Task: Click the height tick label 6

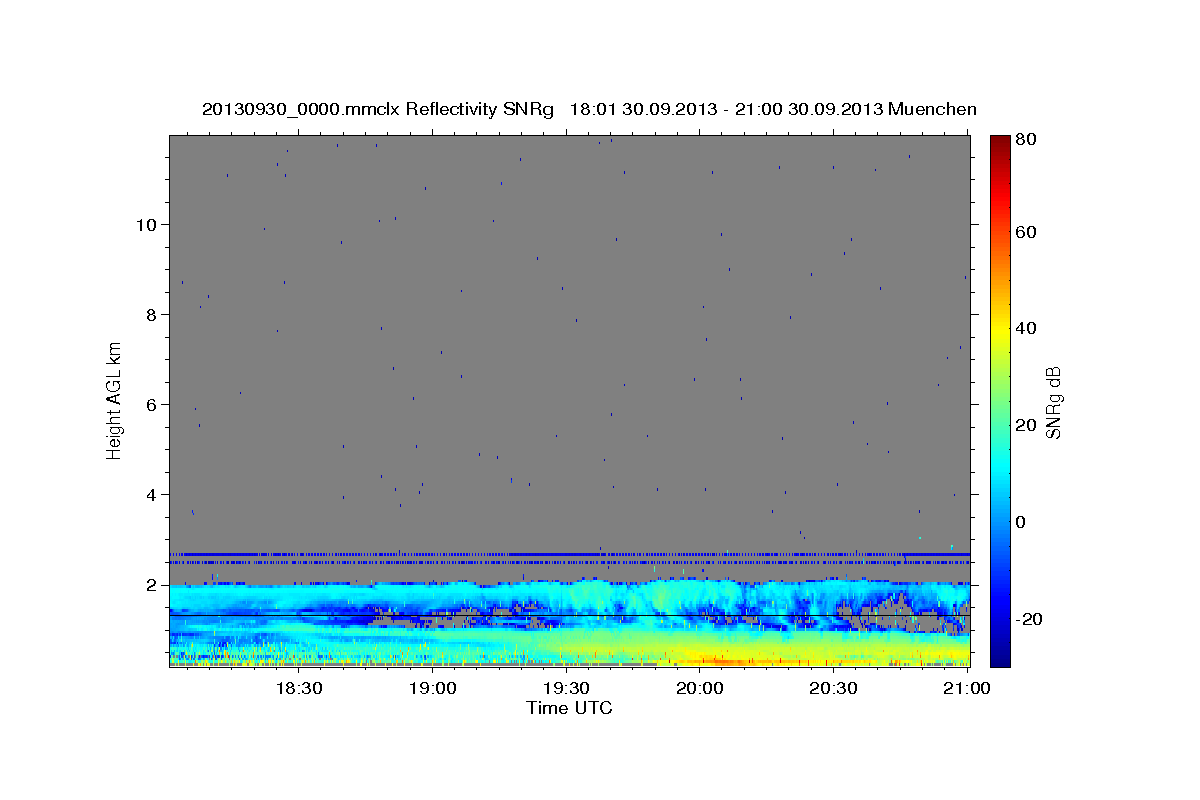Action: point(151,405)
